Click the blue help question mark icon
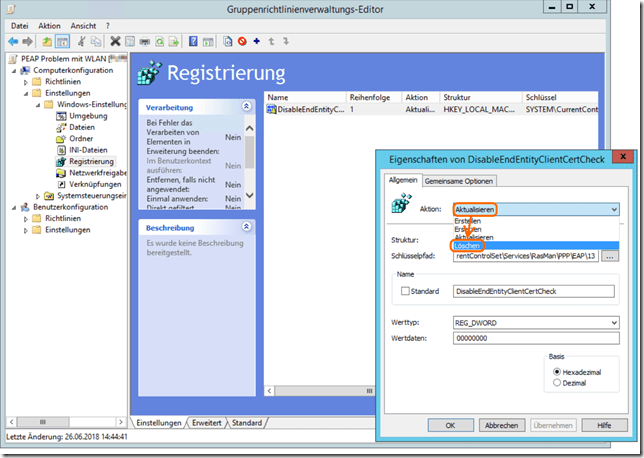Image resolution: width=644 pixels, height=458 pixels. click(x=193, y=42)
